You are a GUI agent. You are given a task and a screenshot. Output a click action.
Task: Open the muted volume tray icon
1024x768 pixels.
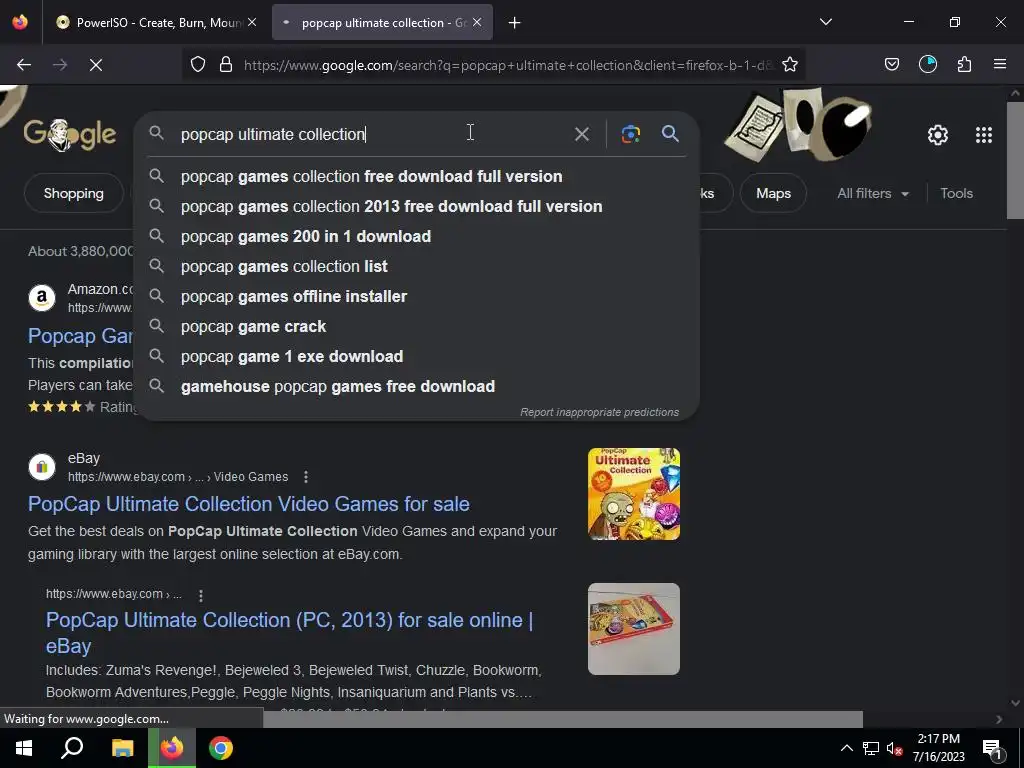coord(894,748)
